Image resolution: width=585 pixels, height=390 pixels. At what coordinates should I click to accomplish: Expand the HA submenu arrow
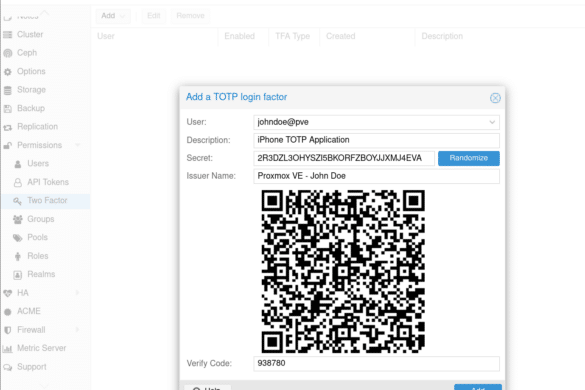point(78,293)
